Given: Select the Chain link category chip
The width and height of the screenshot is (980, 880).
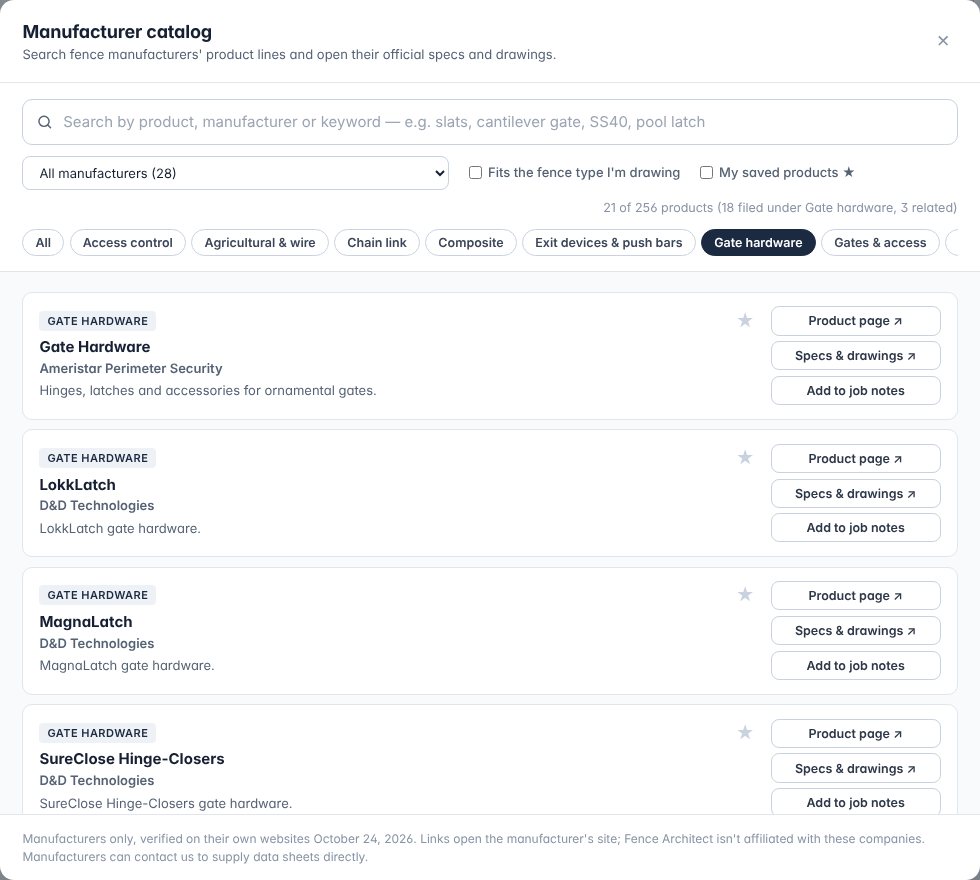Looking at the screenshot, I should [377, 242].
